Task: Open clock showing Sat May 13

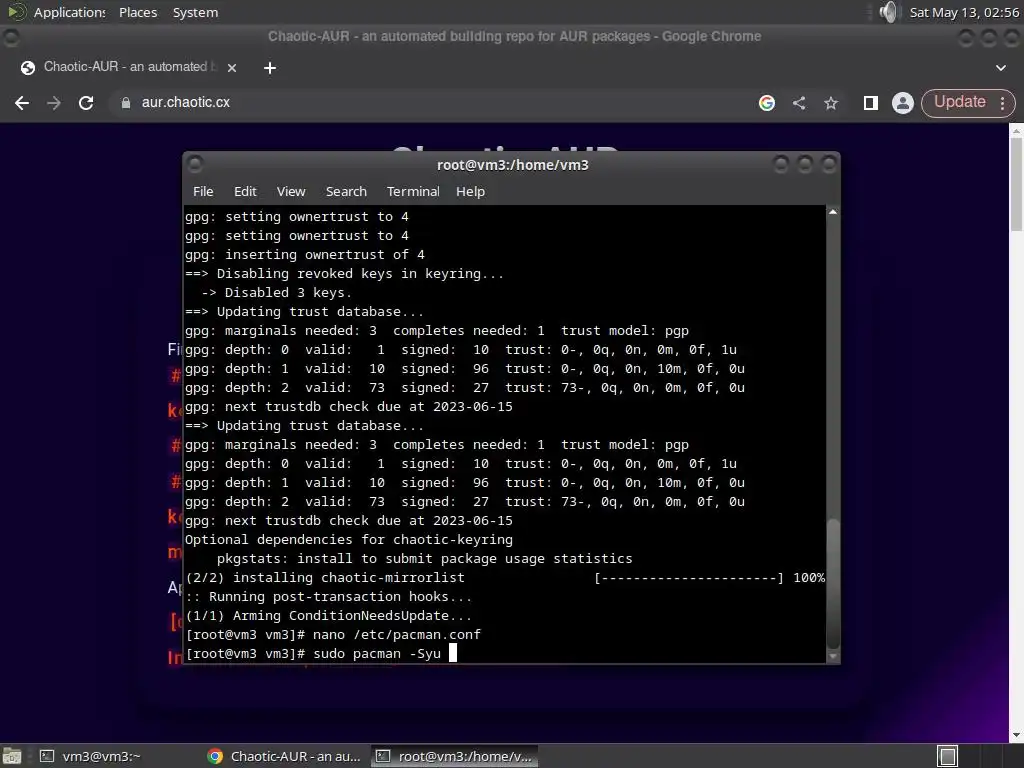Action: [x=964, y=12]
